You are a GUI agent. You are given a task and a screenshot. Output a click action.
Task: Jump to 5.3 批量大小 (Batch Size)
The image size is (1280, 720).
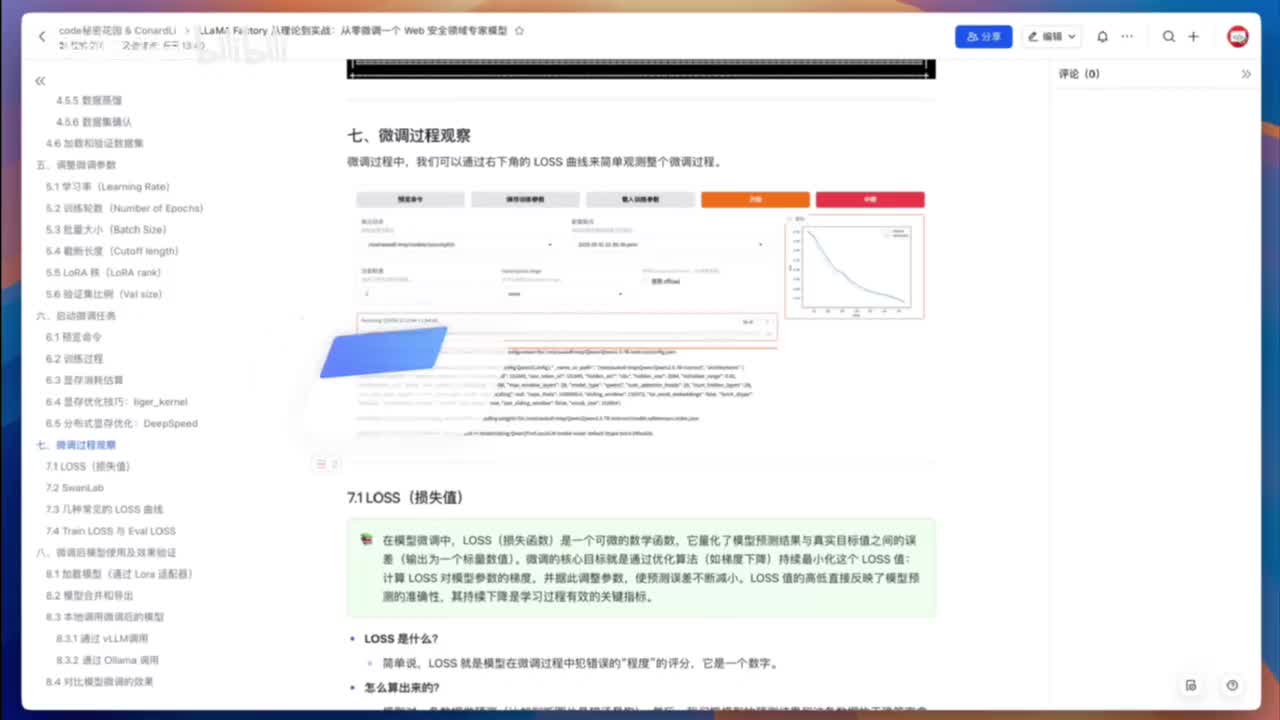click(x=106, y=230)
